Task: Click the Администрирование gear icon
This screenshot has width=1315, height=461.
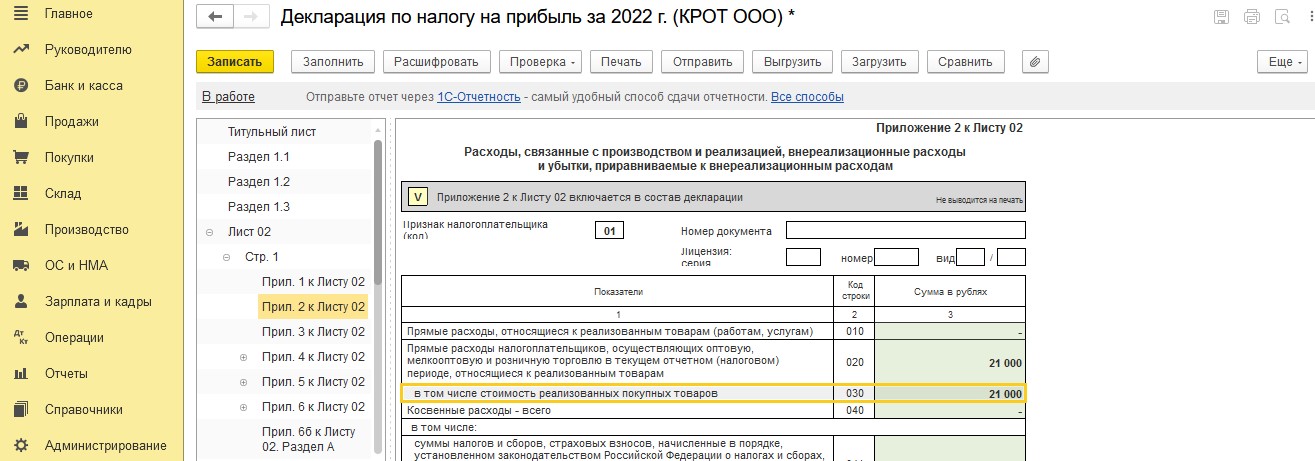Action: [x=20, y=445]
